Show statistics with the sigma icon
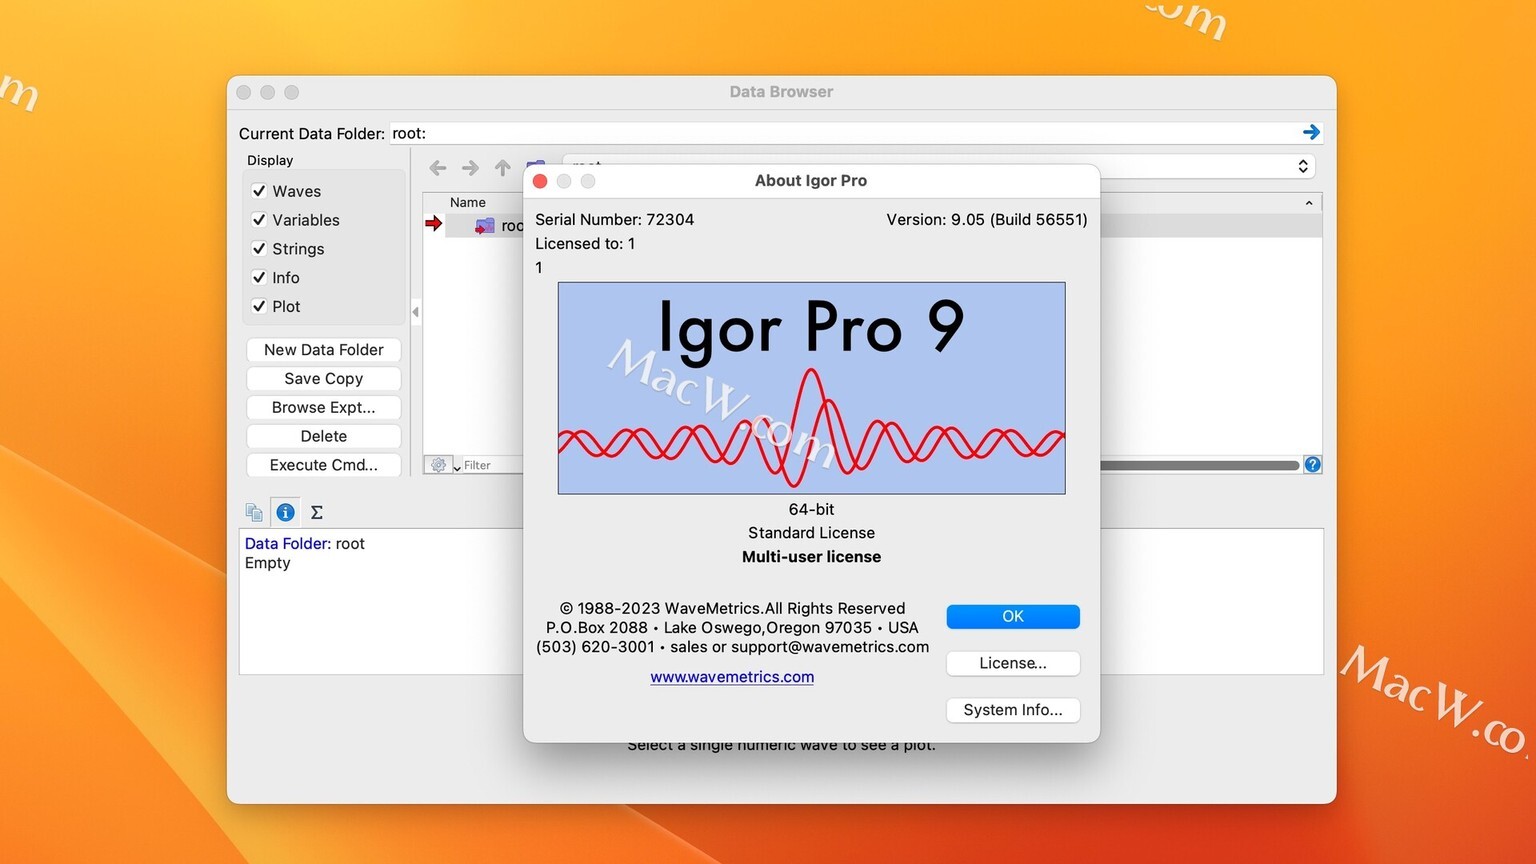This screenshot has width=1536, height=864. click(317, 512)
